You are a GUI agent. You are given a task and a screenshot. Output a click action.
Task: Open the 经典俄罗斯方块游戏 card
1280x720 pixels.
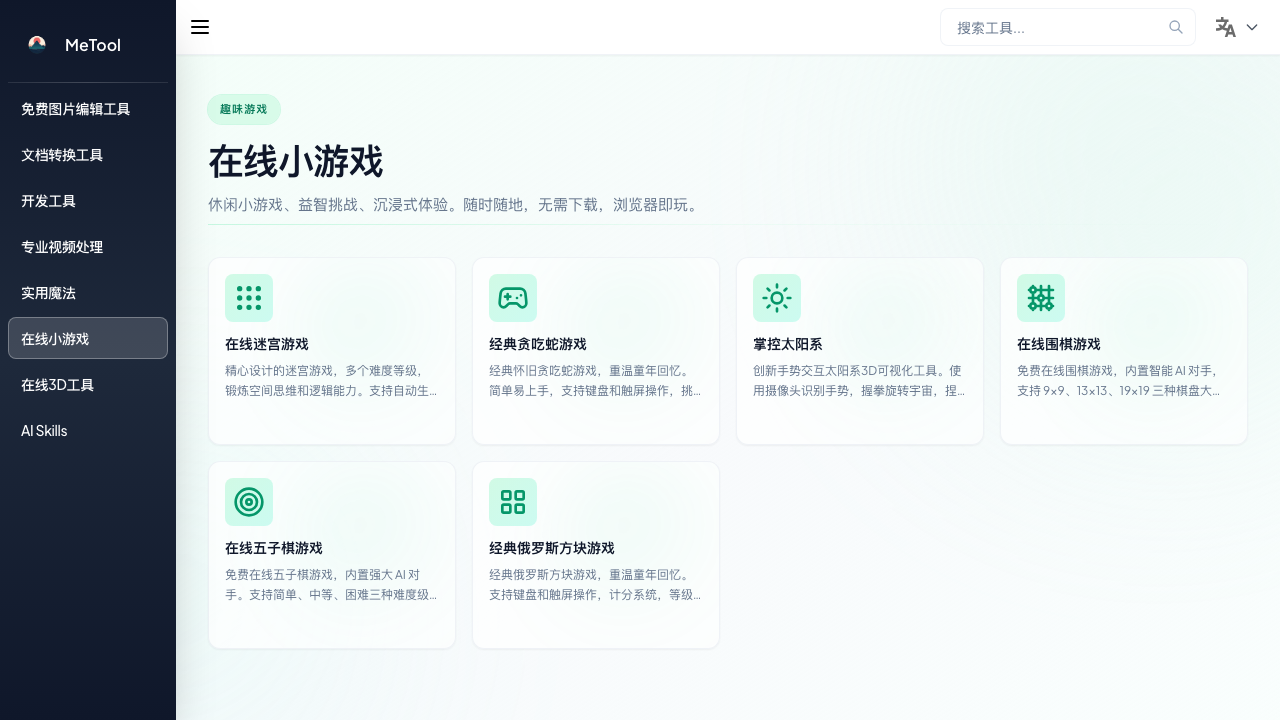(x=596, y=555)
